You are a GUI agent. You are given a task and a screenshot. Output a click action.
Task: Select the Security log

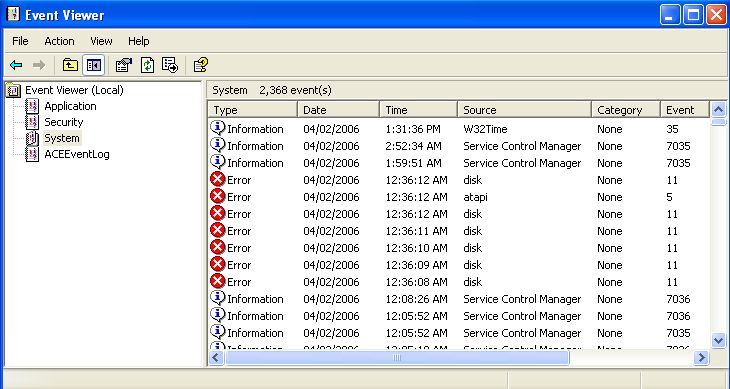(64, 122)
